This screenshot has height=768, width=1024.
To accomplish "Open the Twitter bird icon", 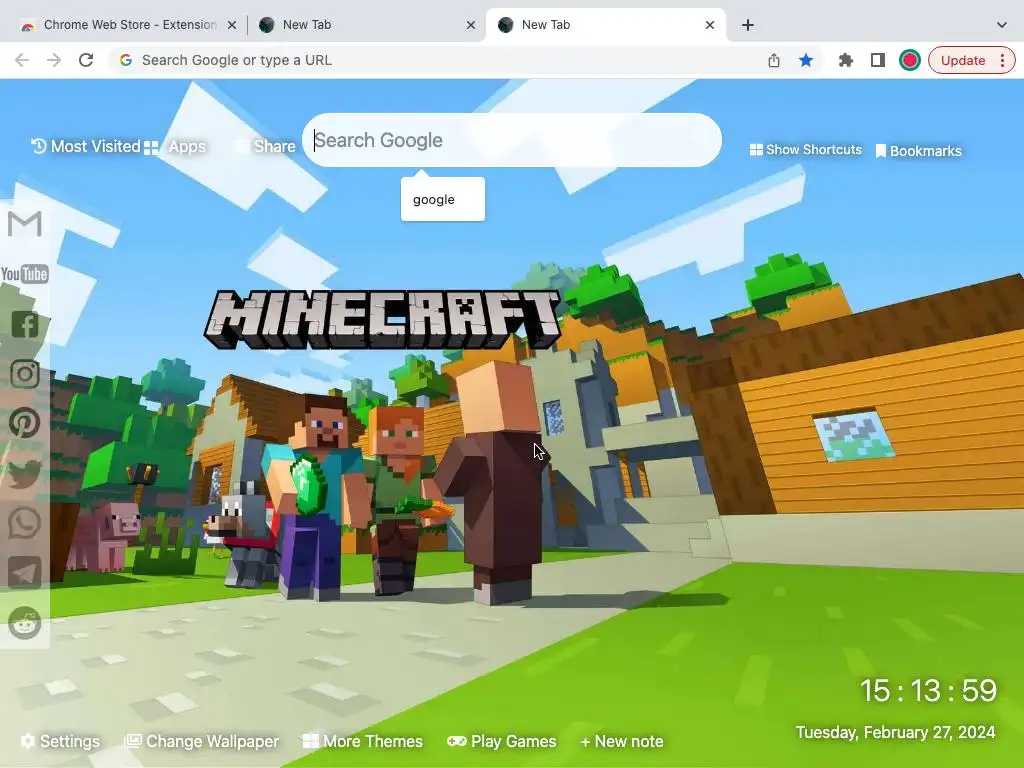I will pyautogui.click(x=25, y=473).
